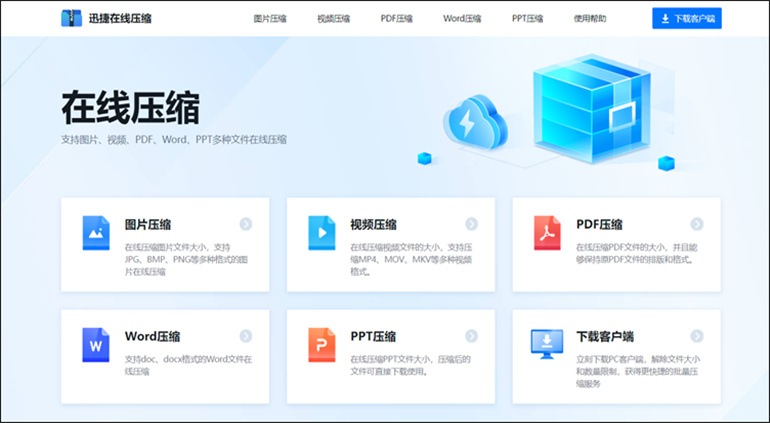
Task: Click the video file play icon
Action: click(x=322, y=233)
